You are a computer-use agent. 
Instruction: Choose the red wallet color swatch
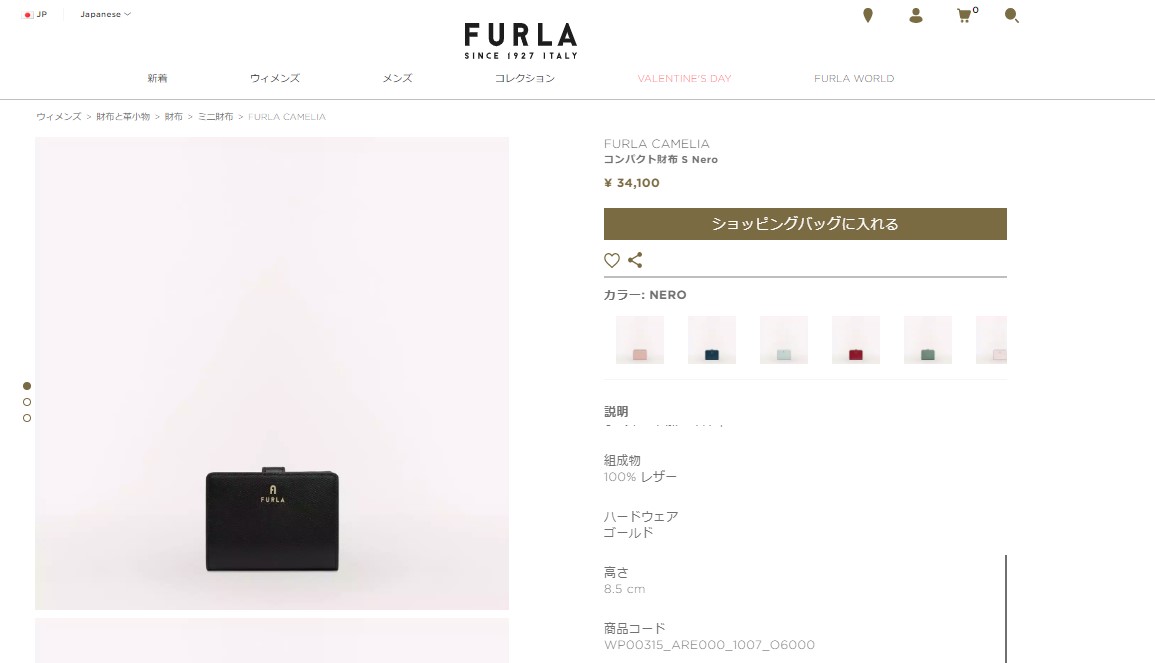coord(855,340)
